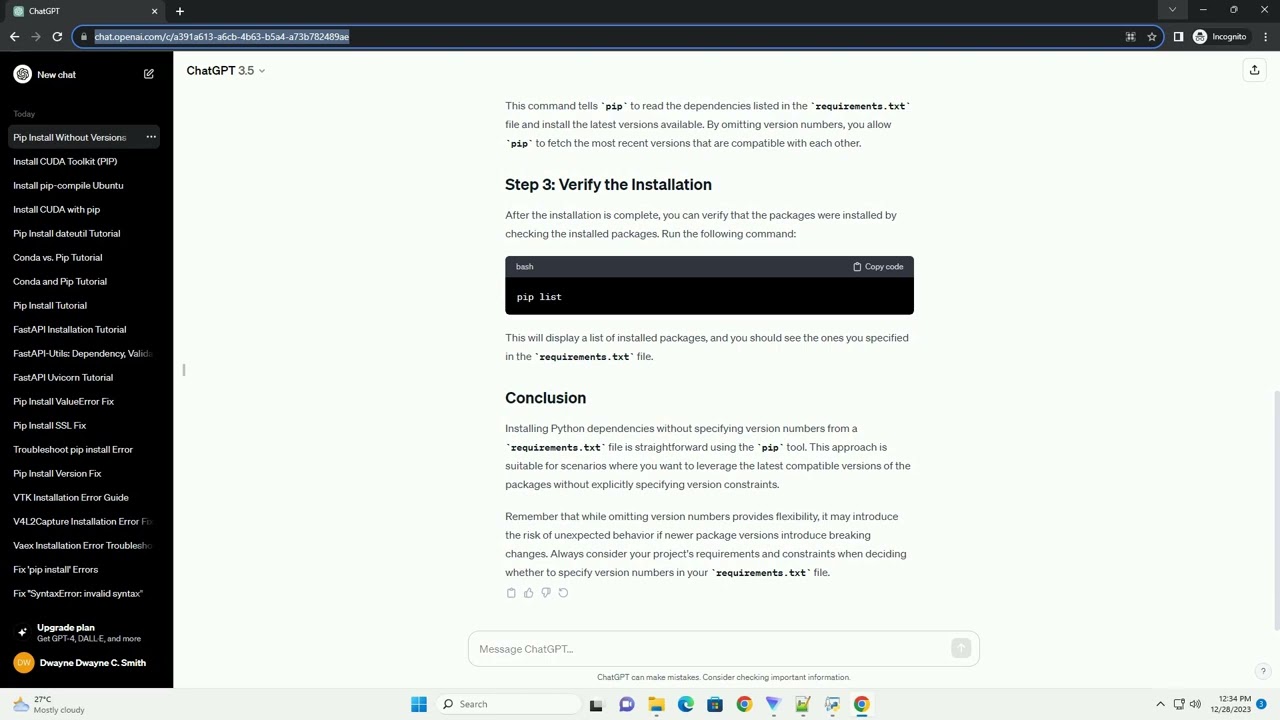Open the Pip Install SSL Fix chat
This screenshot has height=720, width=1280.
pyautogui.click(x=50, y=425)
